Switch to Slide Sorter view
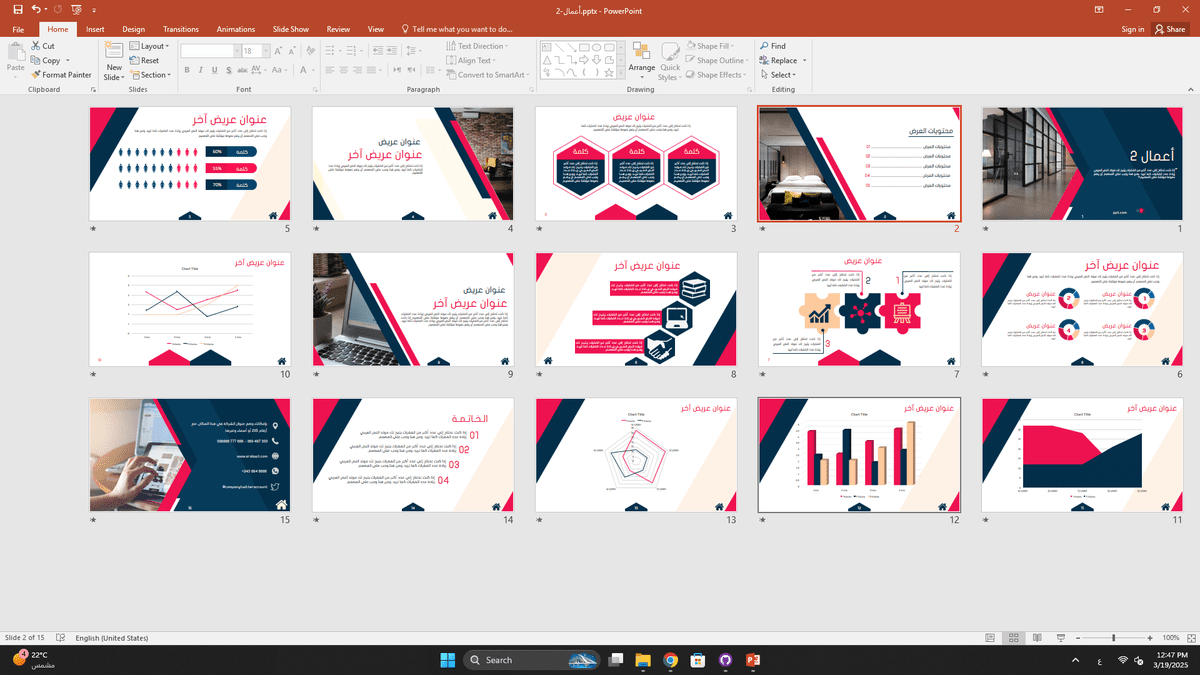The image size is (1200, 675). tap(1013, 637)
